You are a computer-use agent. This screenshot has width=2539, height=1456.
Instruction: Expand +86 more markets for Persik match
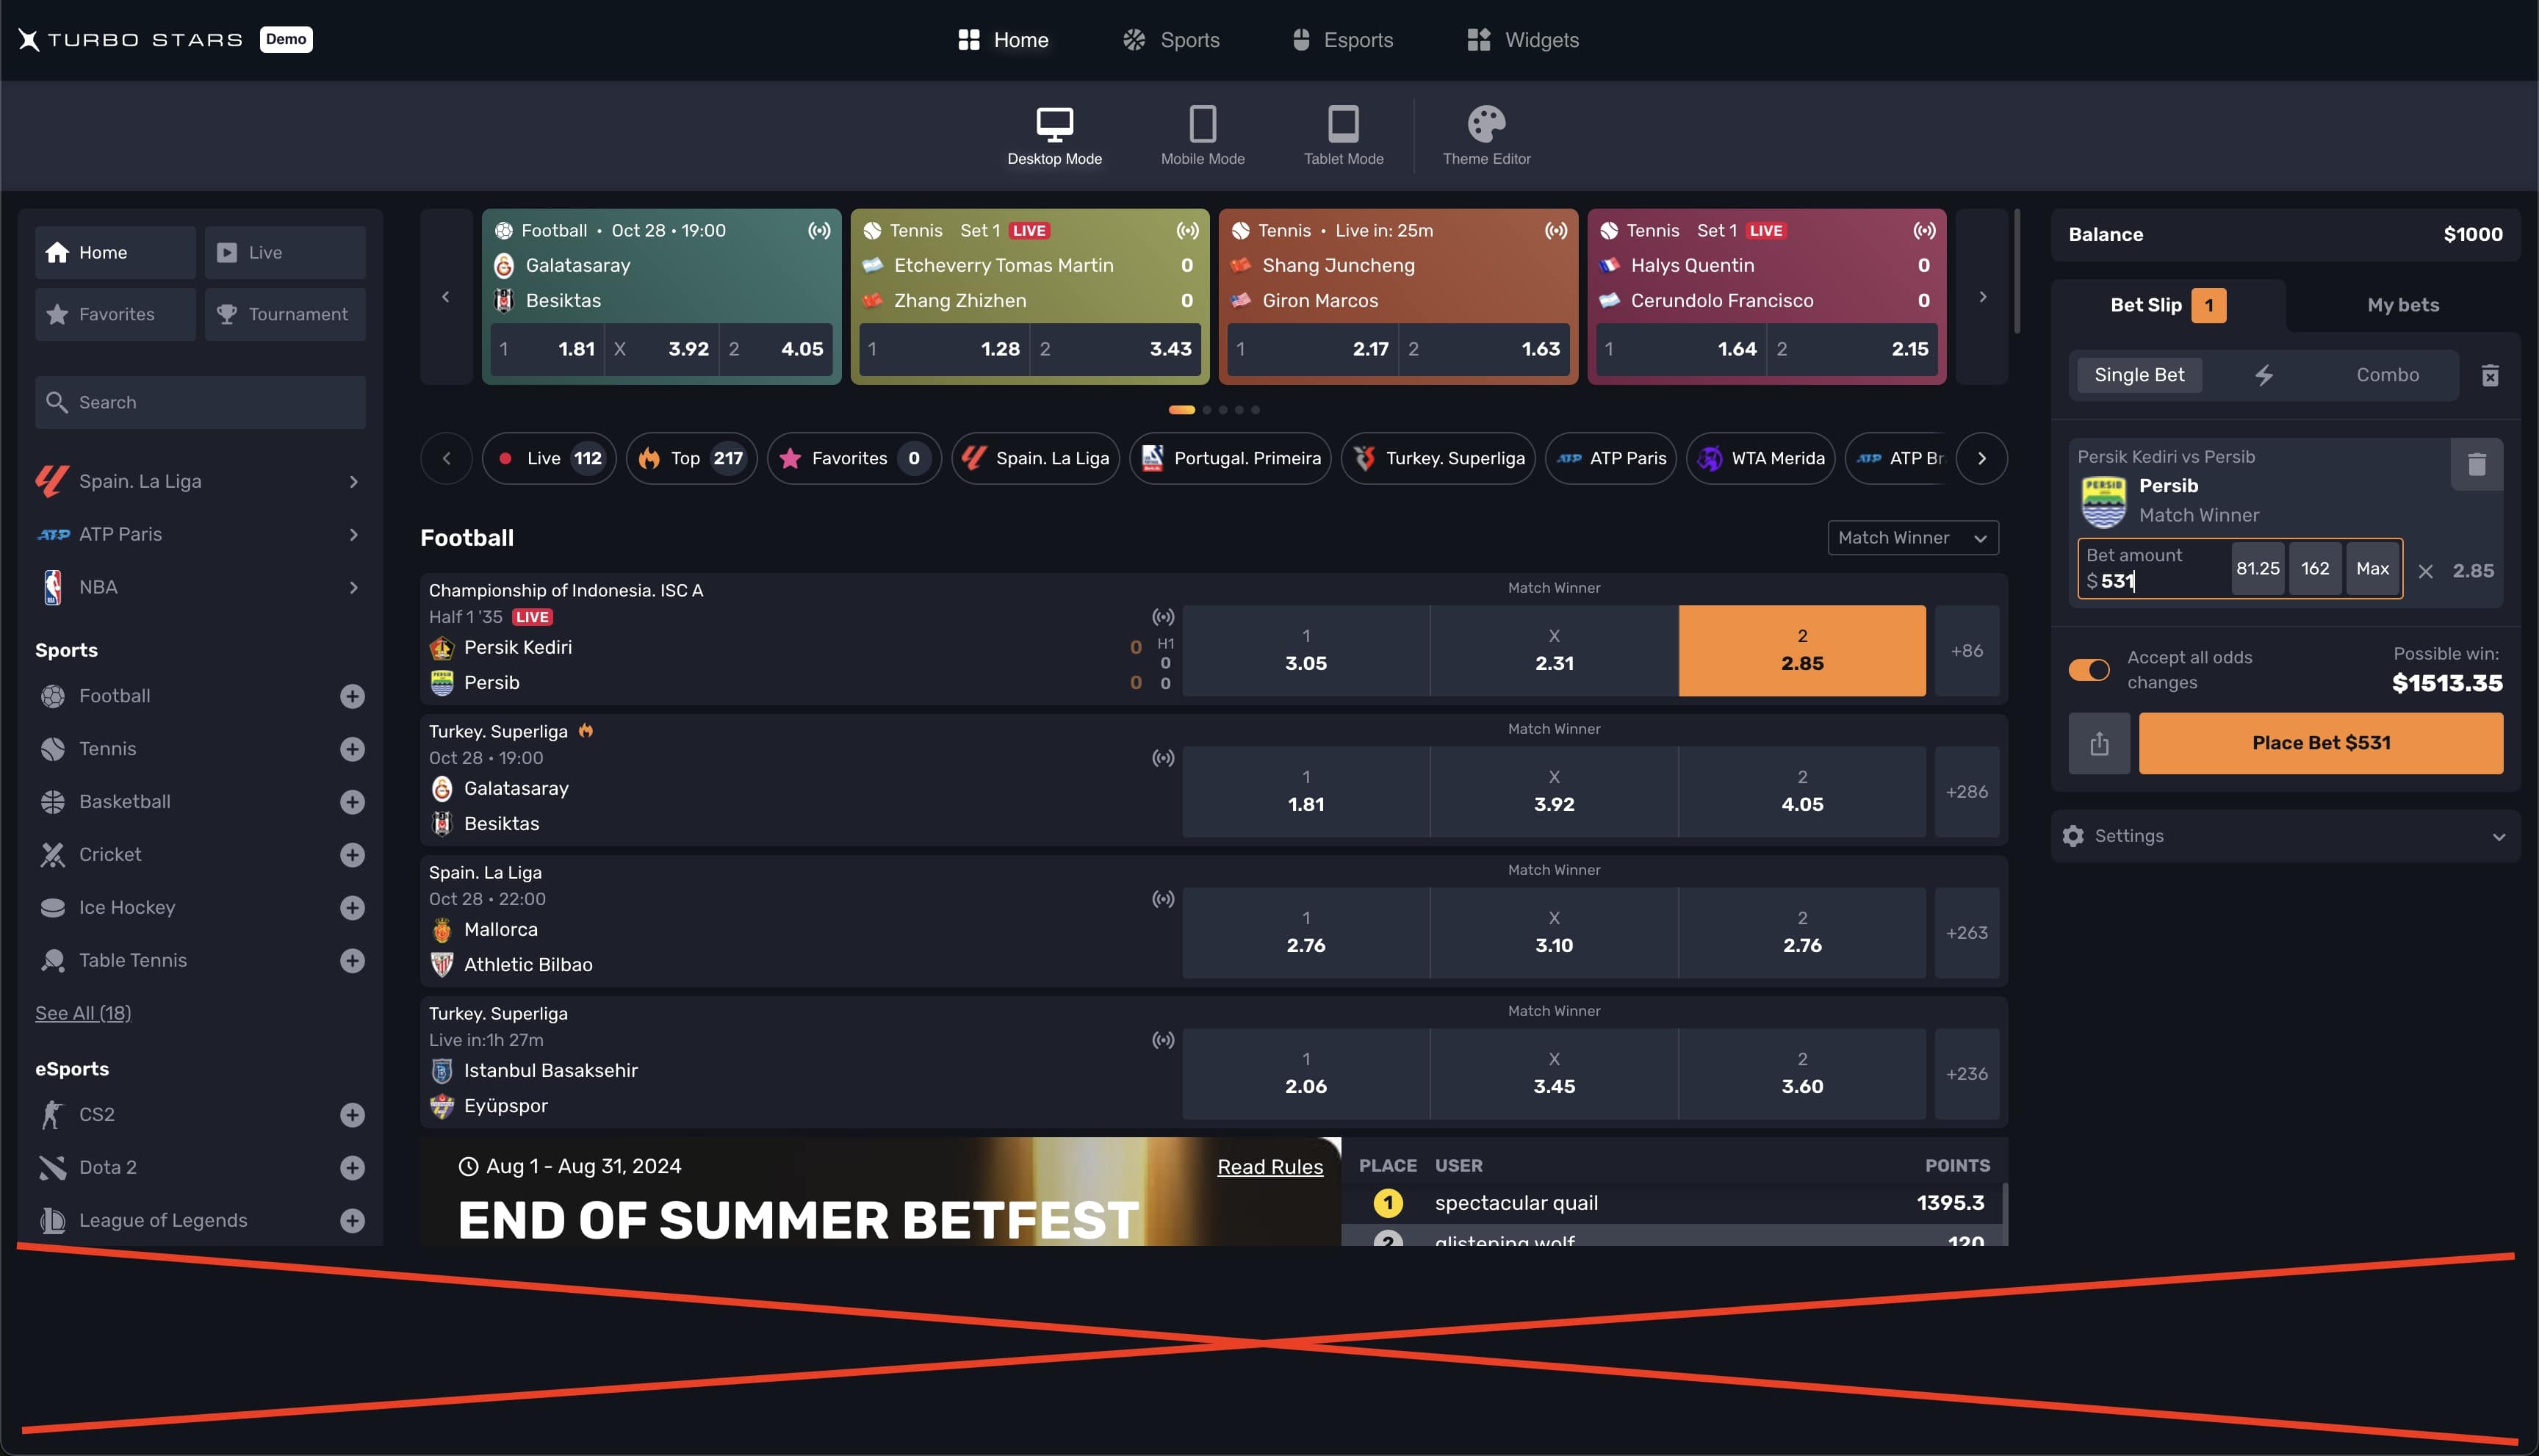click(x=1966, y=650)
